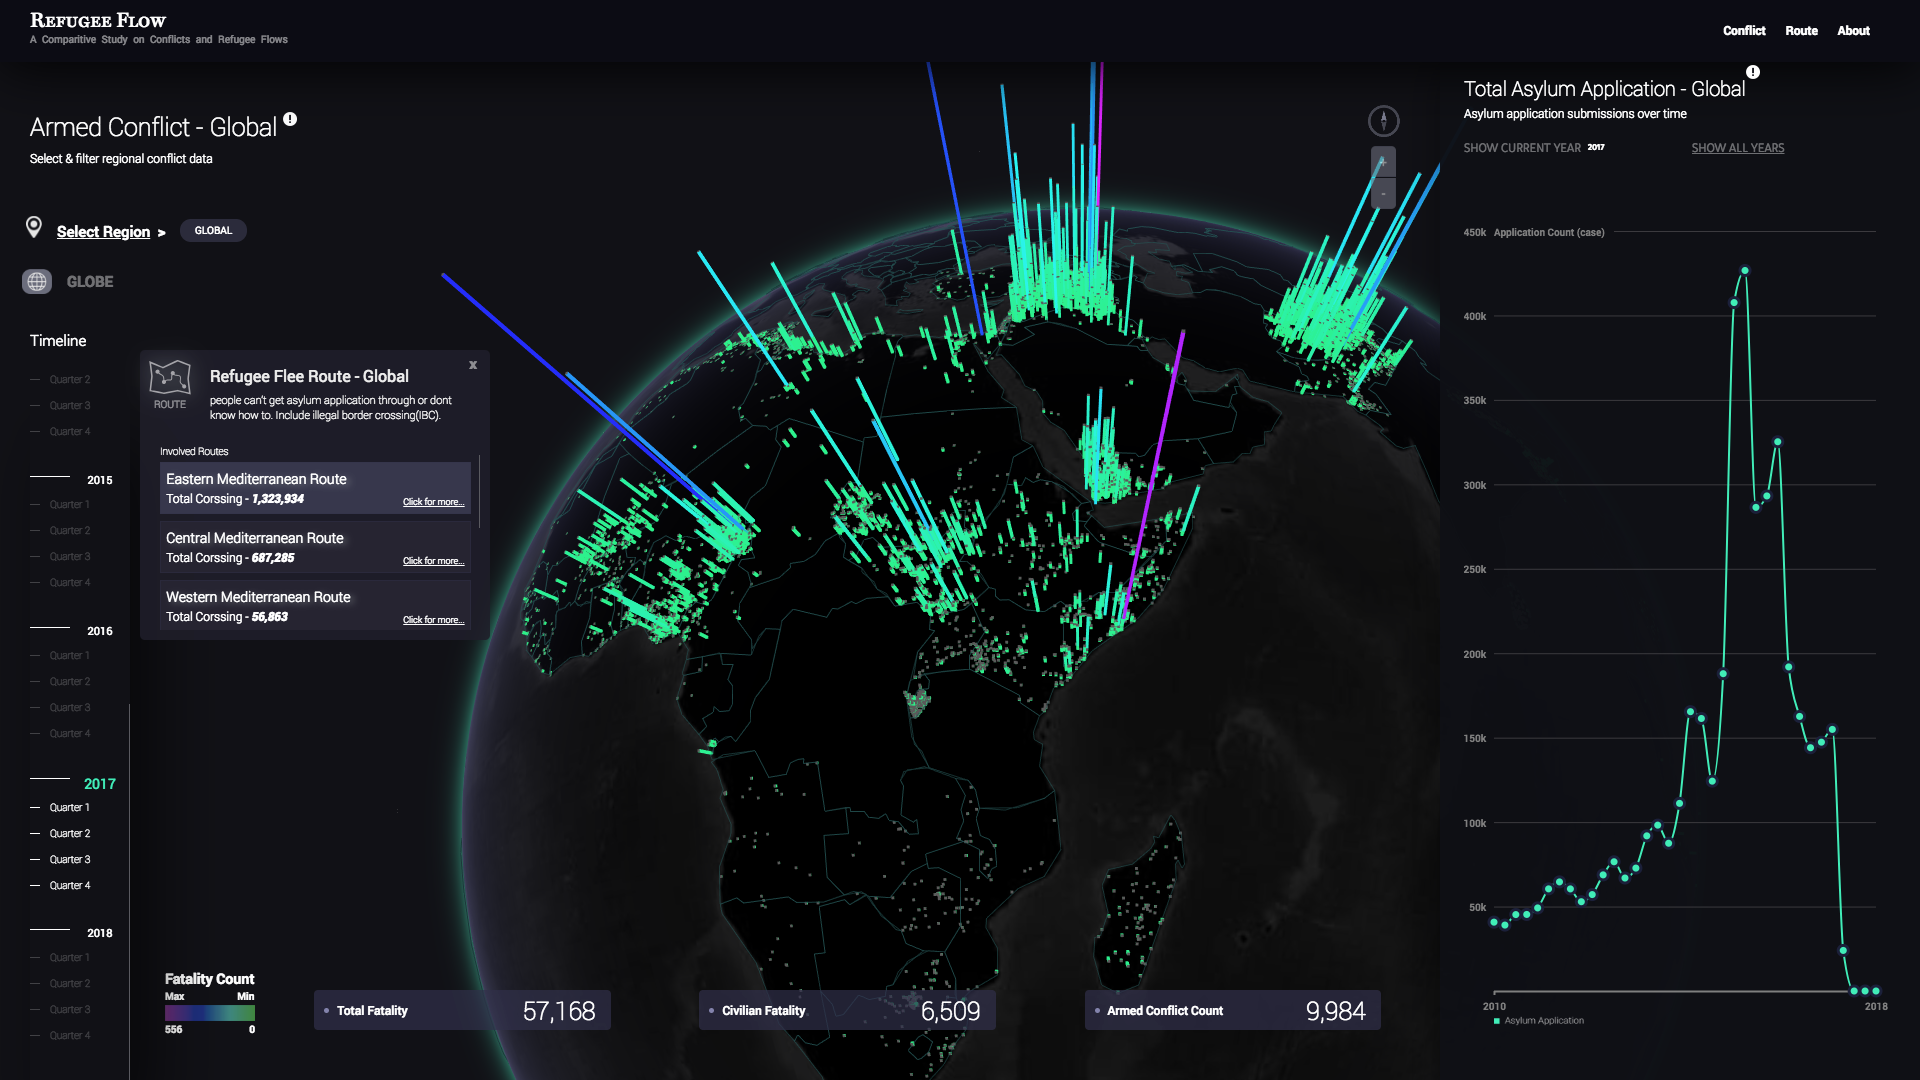Select the 2017 year on the timeline
The height and width of the screenshot is (1080, 1920).
99,784
